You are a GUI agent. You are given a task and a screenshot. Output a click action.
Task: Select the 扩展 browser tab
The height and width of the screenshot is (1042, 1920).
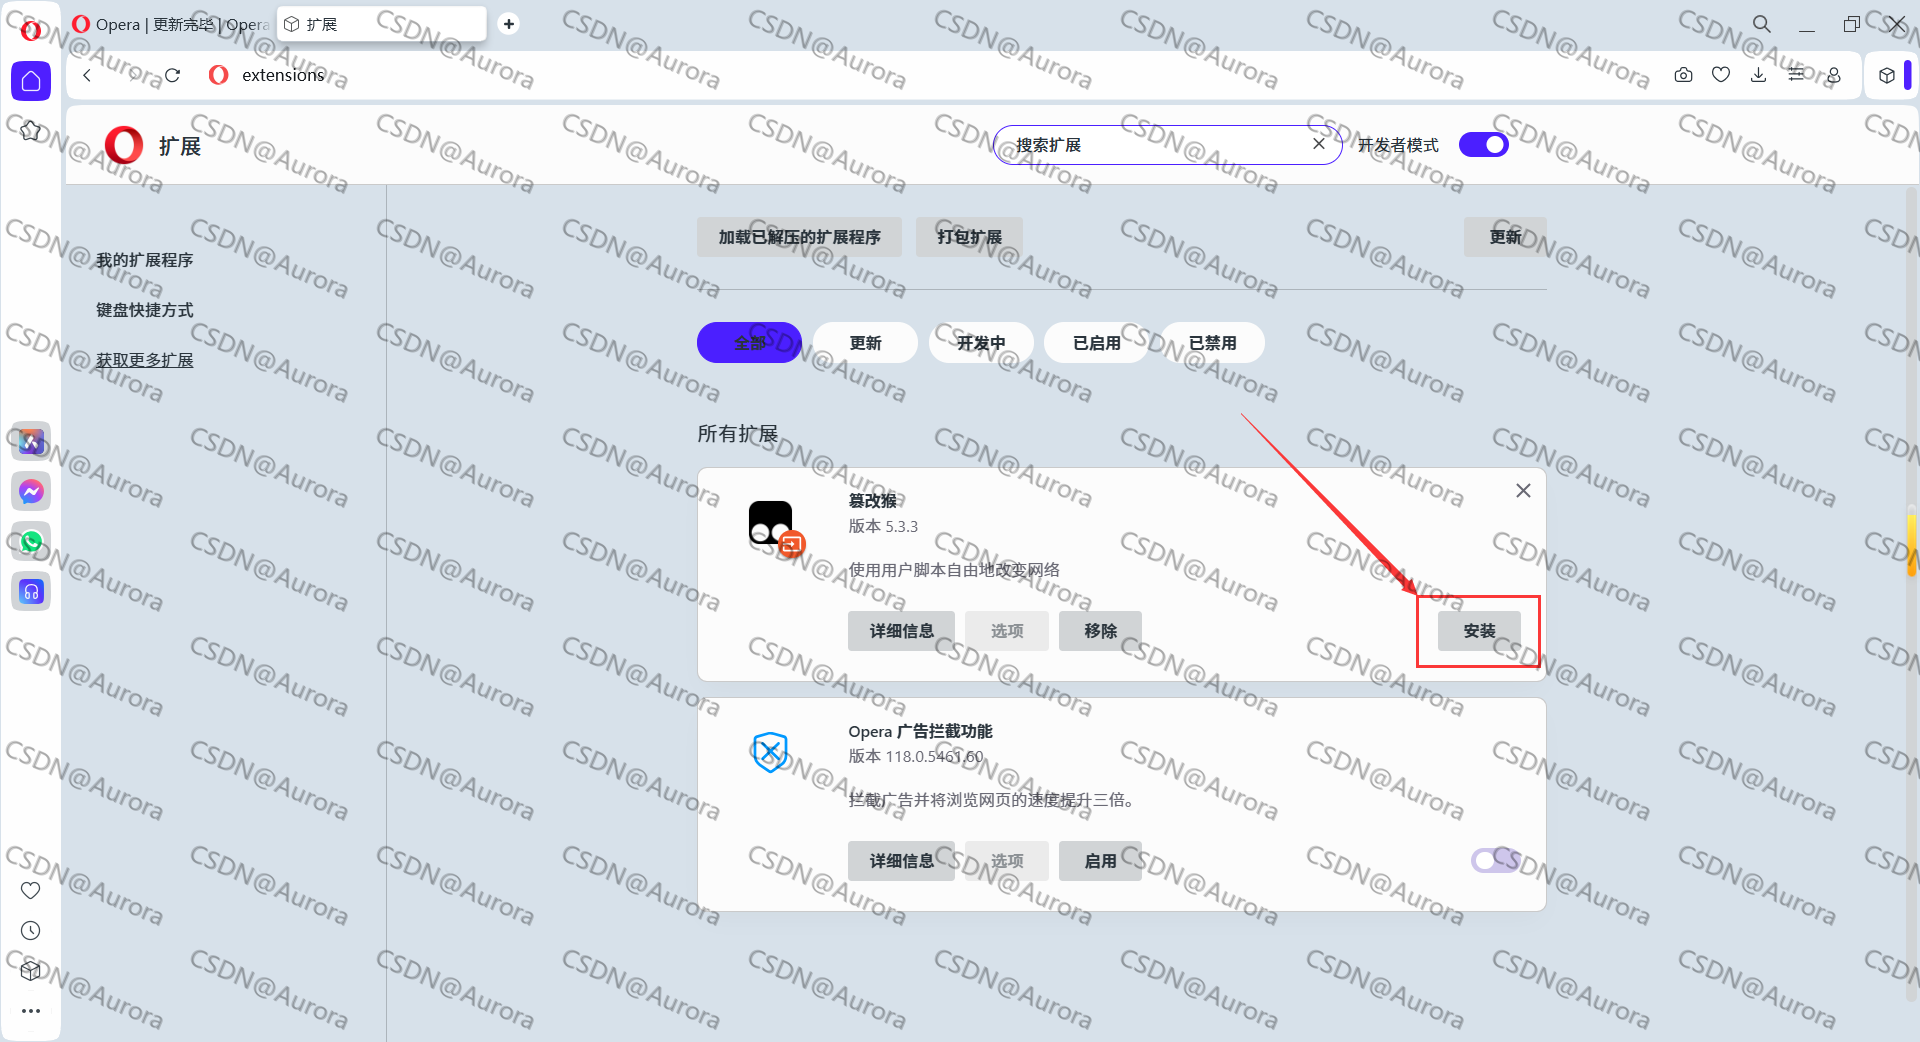pos(380,24)
